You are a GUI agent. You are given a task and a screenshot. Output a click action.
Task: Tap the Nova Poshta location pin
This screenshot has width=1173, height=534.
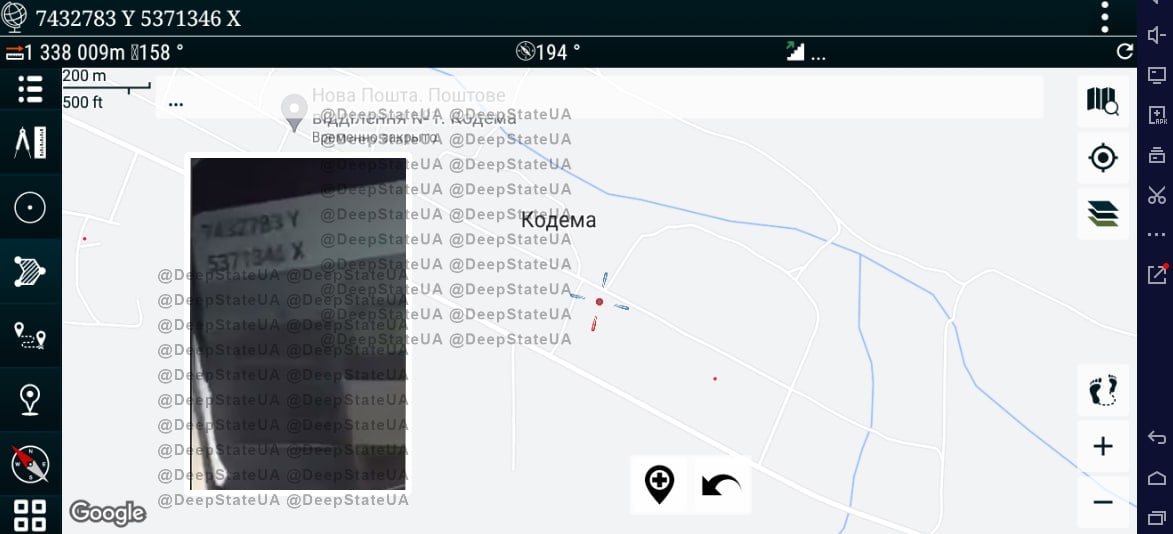pyautogui.click(x=293, y=112)
